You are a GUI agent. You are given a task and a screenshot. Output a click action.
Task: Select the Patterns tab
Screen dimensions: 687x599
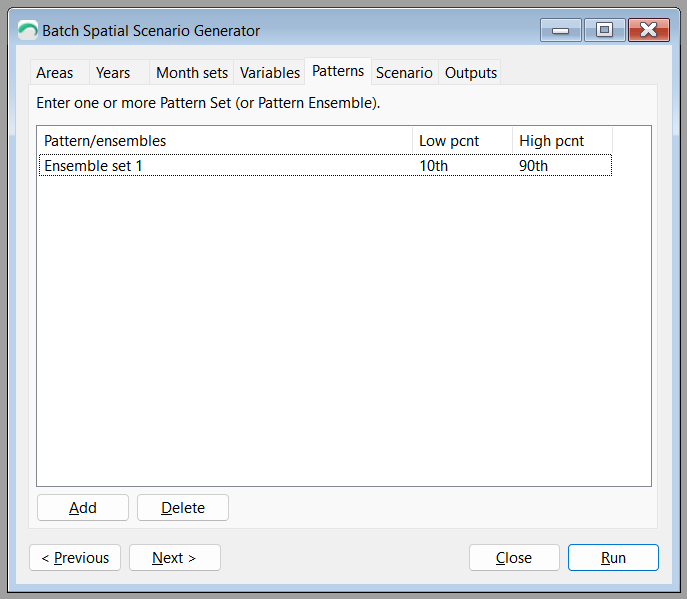(338, 71)
